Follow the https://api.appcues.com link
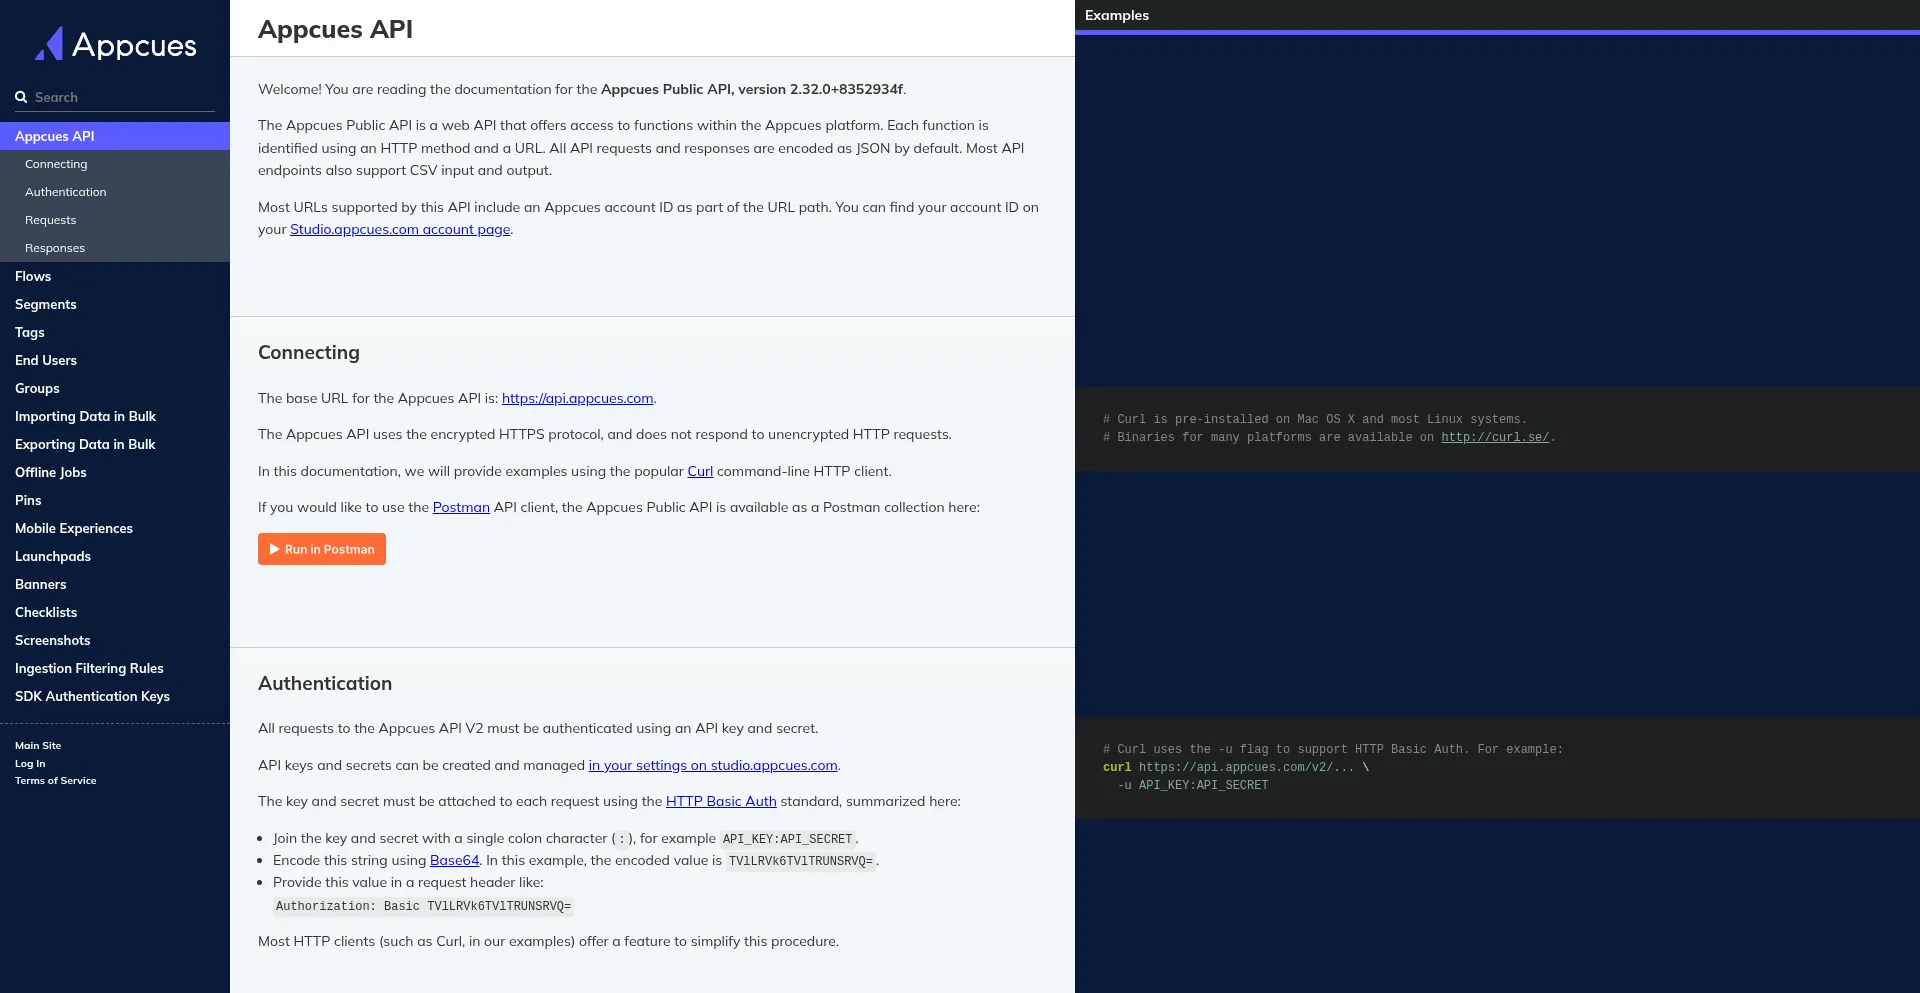This screenshot has width=1920, height=993. coord(577,398)
